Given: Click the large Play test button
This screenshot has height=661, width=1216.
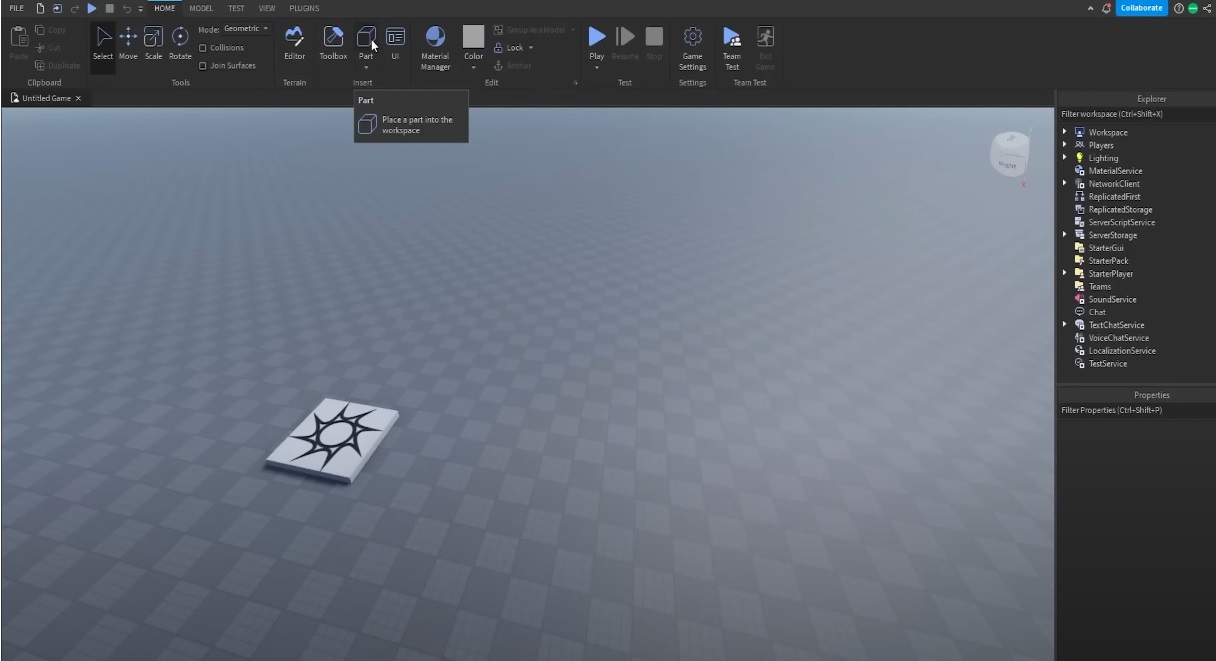Looking at the screenshot, I should (x=597, y=37).
